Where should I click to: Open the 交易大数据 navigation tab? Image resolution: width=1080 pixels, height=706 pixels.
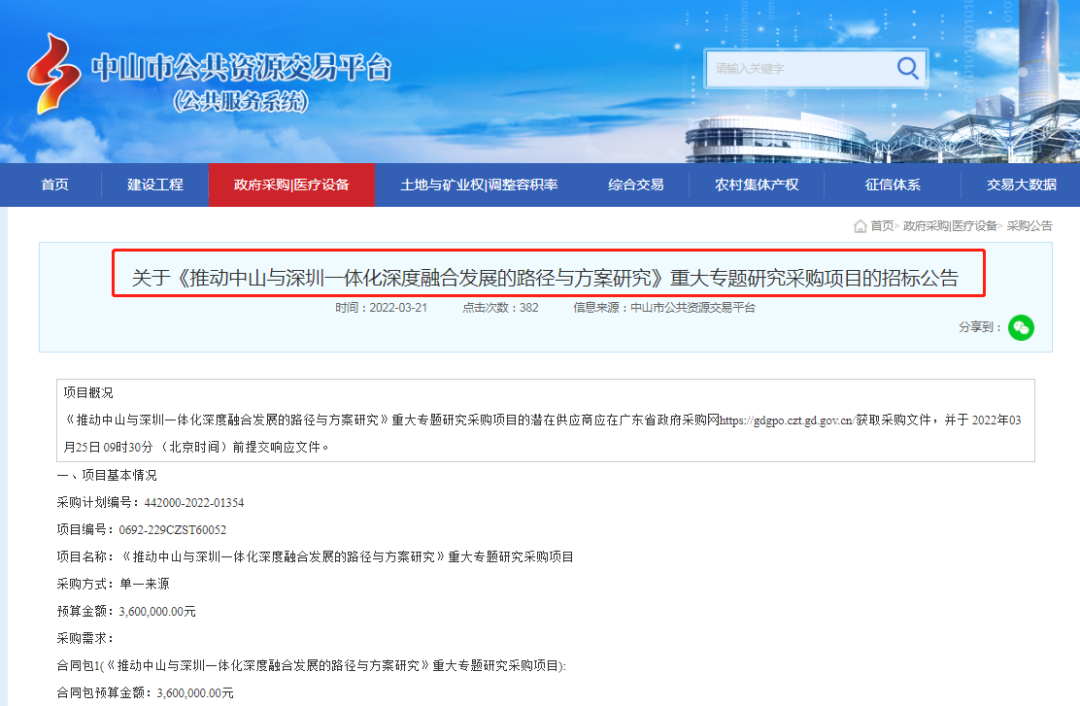[x=1021, y=185]
